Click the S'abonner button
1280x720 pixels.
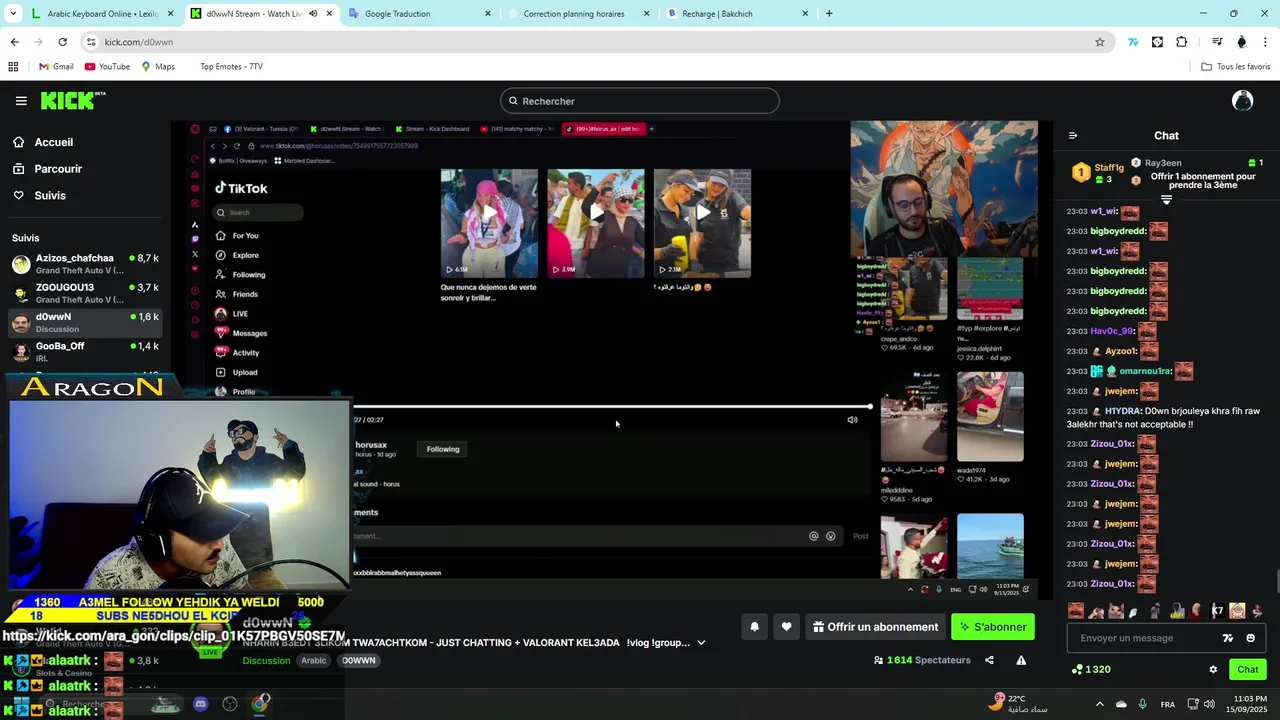[992, 627]
